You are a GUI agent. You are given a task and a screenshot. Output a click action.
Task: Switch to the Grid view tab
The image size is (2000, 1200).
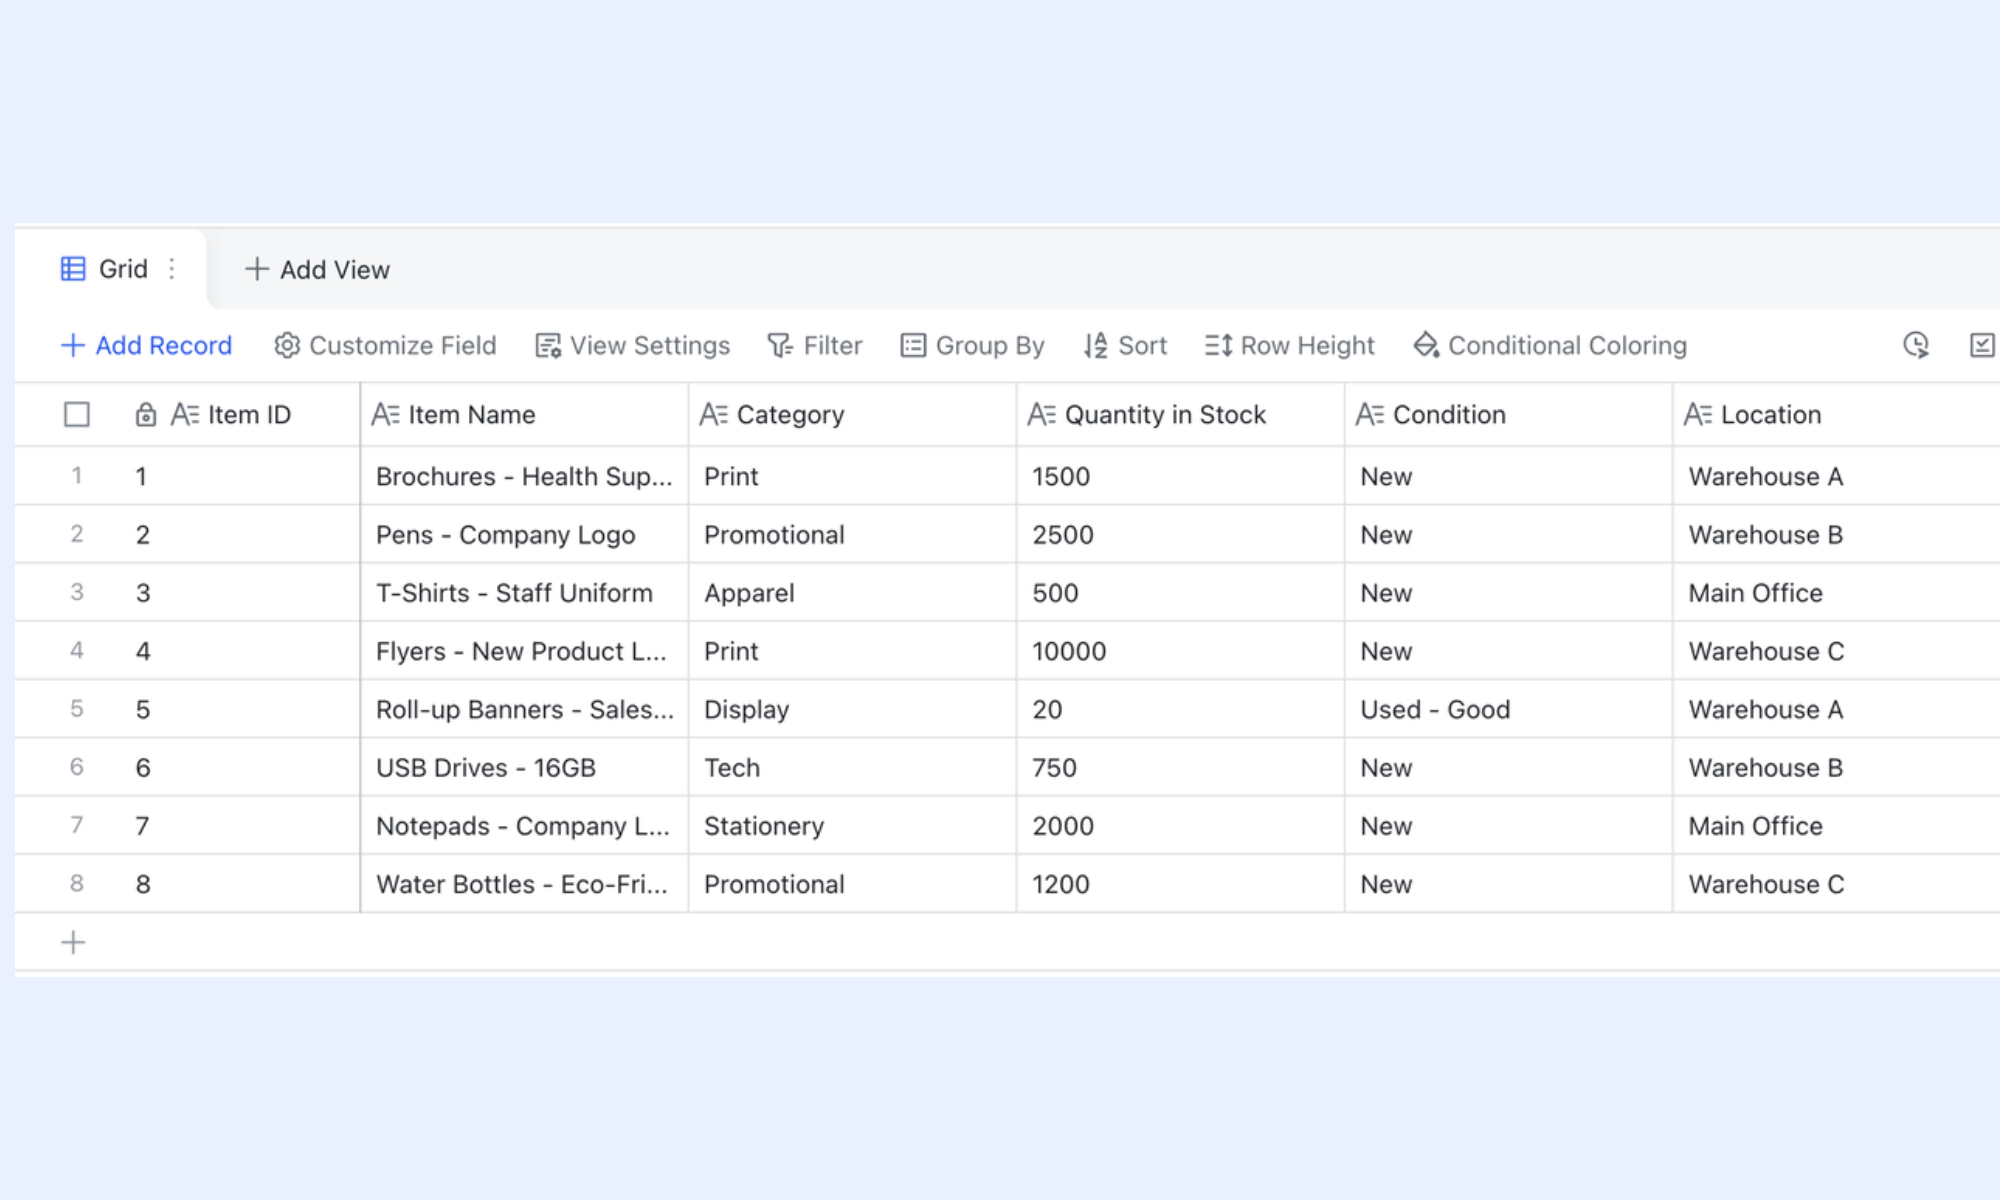[x=110, y=269]
